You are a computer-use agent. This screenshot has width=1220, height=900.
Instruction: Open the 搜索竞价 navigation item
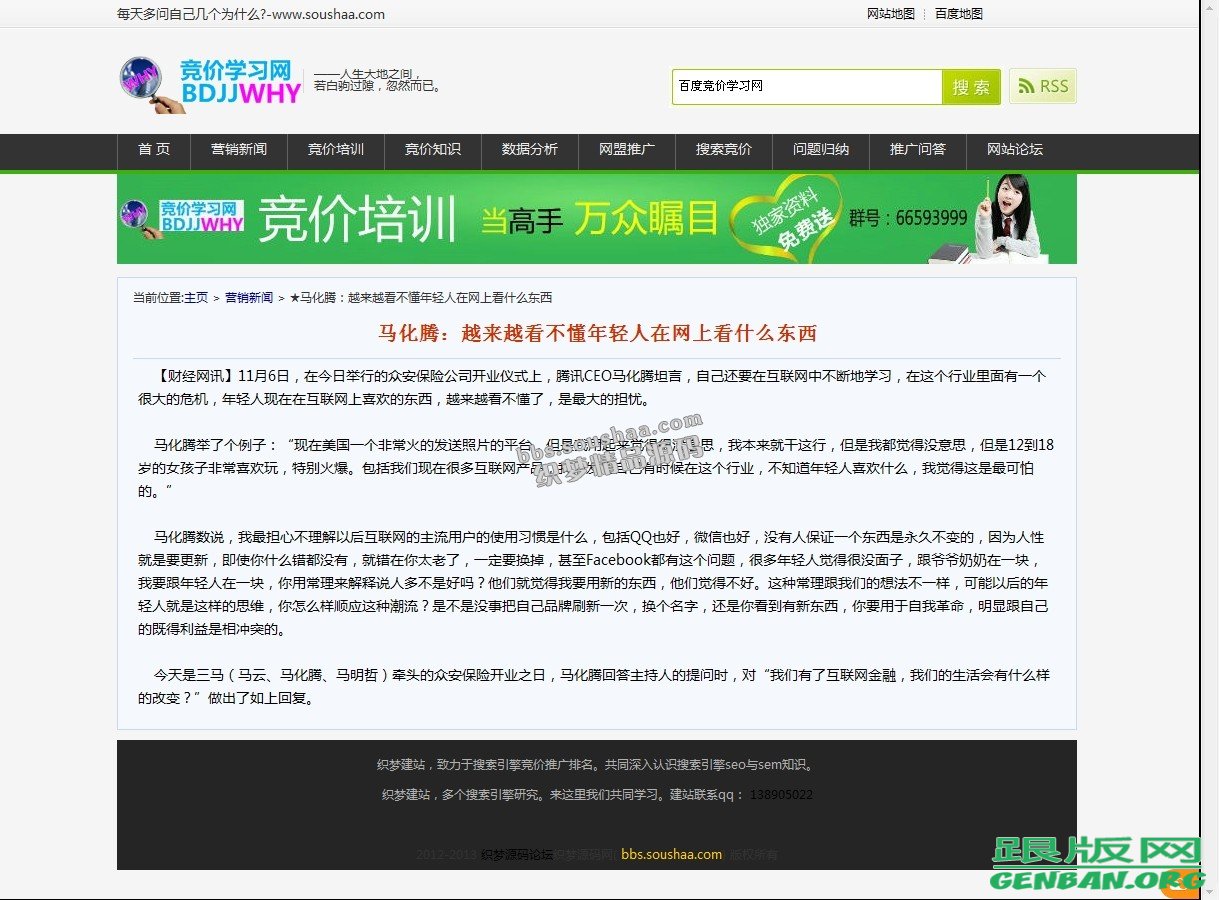pos(724,151)
